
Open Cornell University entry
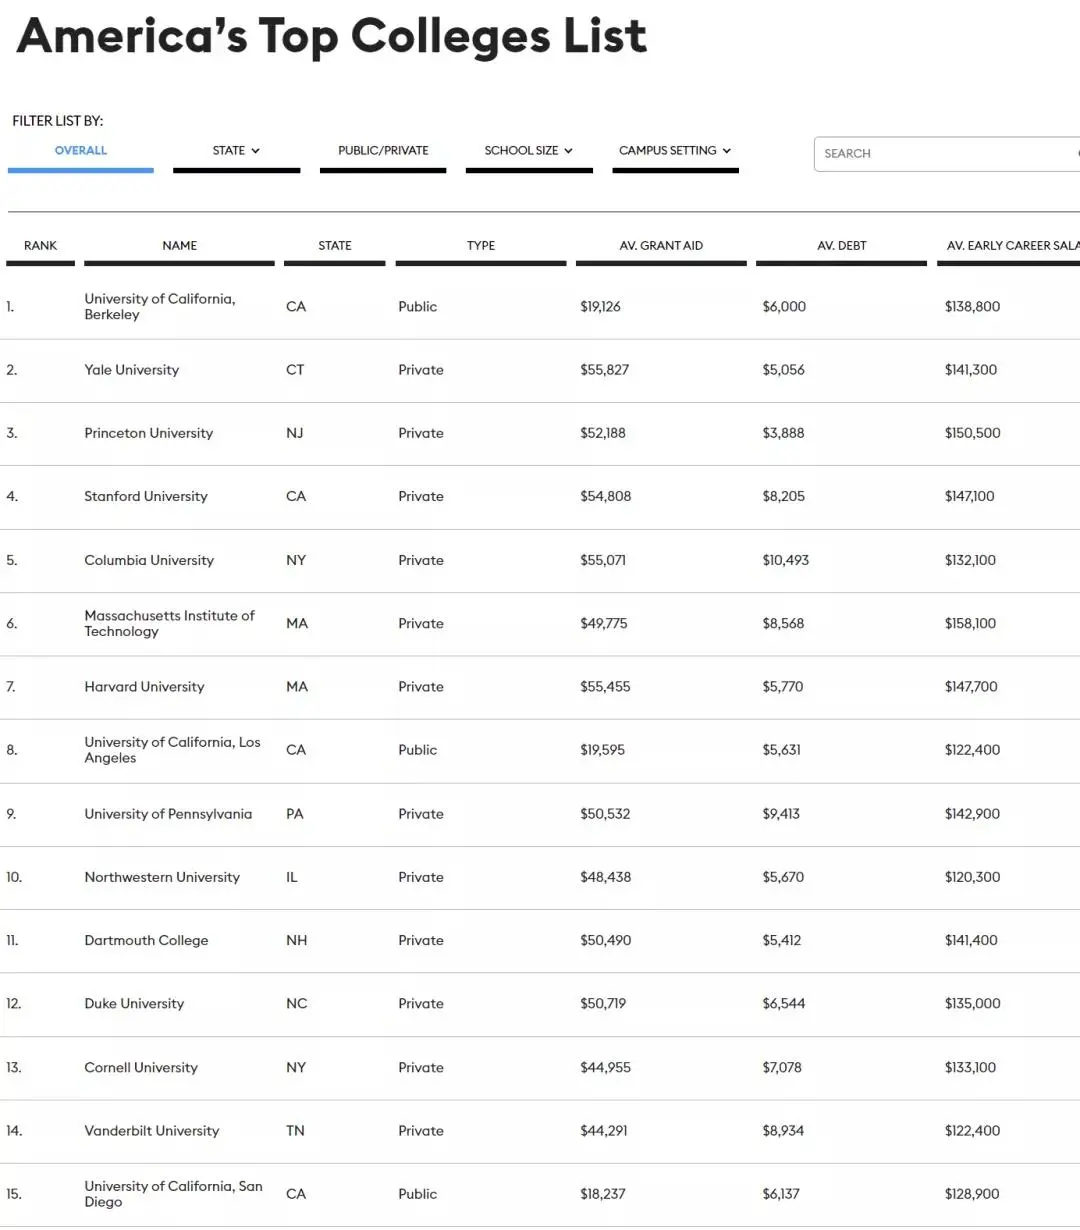pyautogui.click(x=141, y=1068)
